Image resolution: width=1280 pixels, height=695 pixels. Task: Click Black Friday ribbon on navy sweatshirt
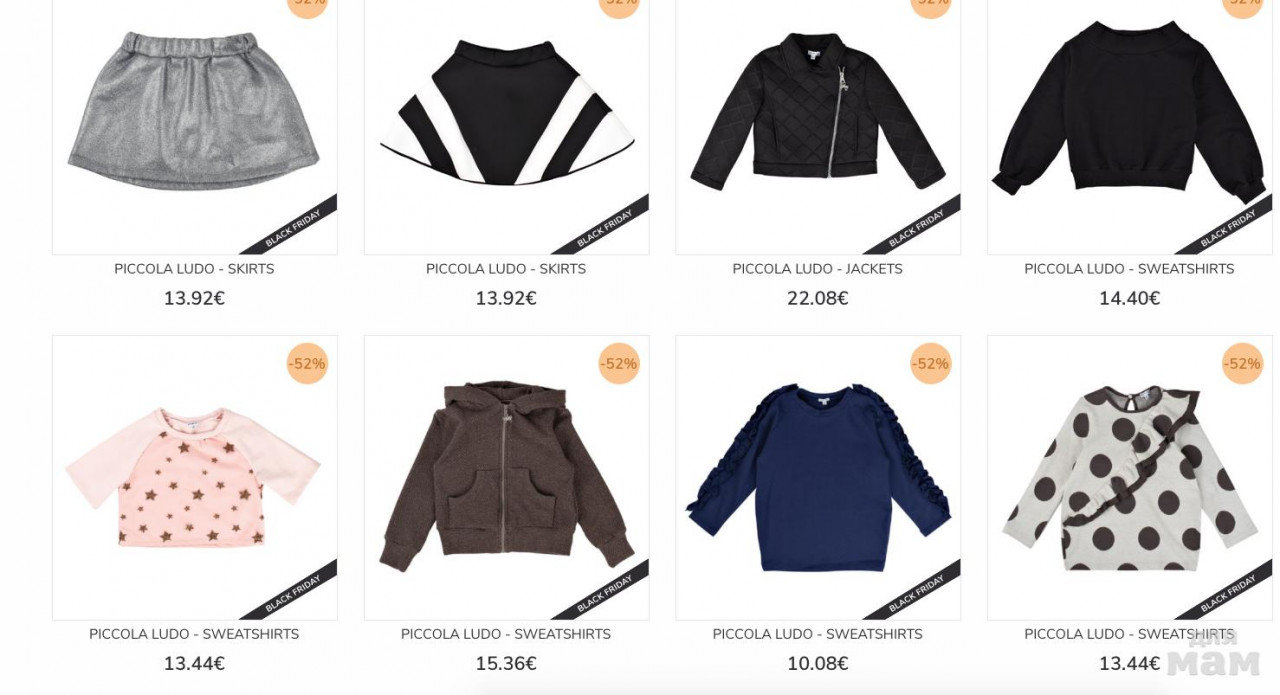coord(917,593)
